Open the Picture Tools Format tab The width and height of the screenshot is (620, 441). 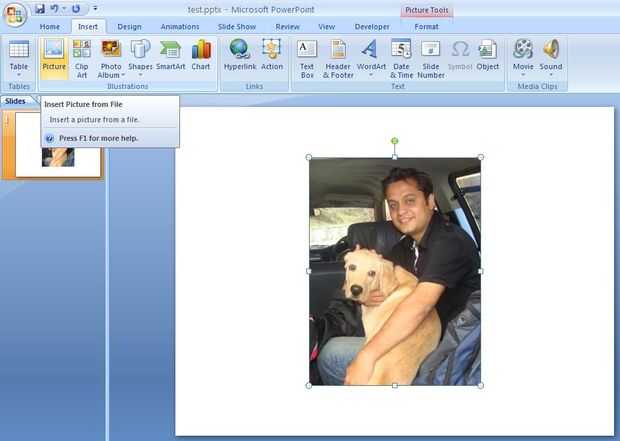426,27
